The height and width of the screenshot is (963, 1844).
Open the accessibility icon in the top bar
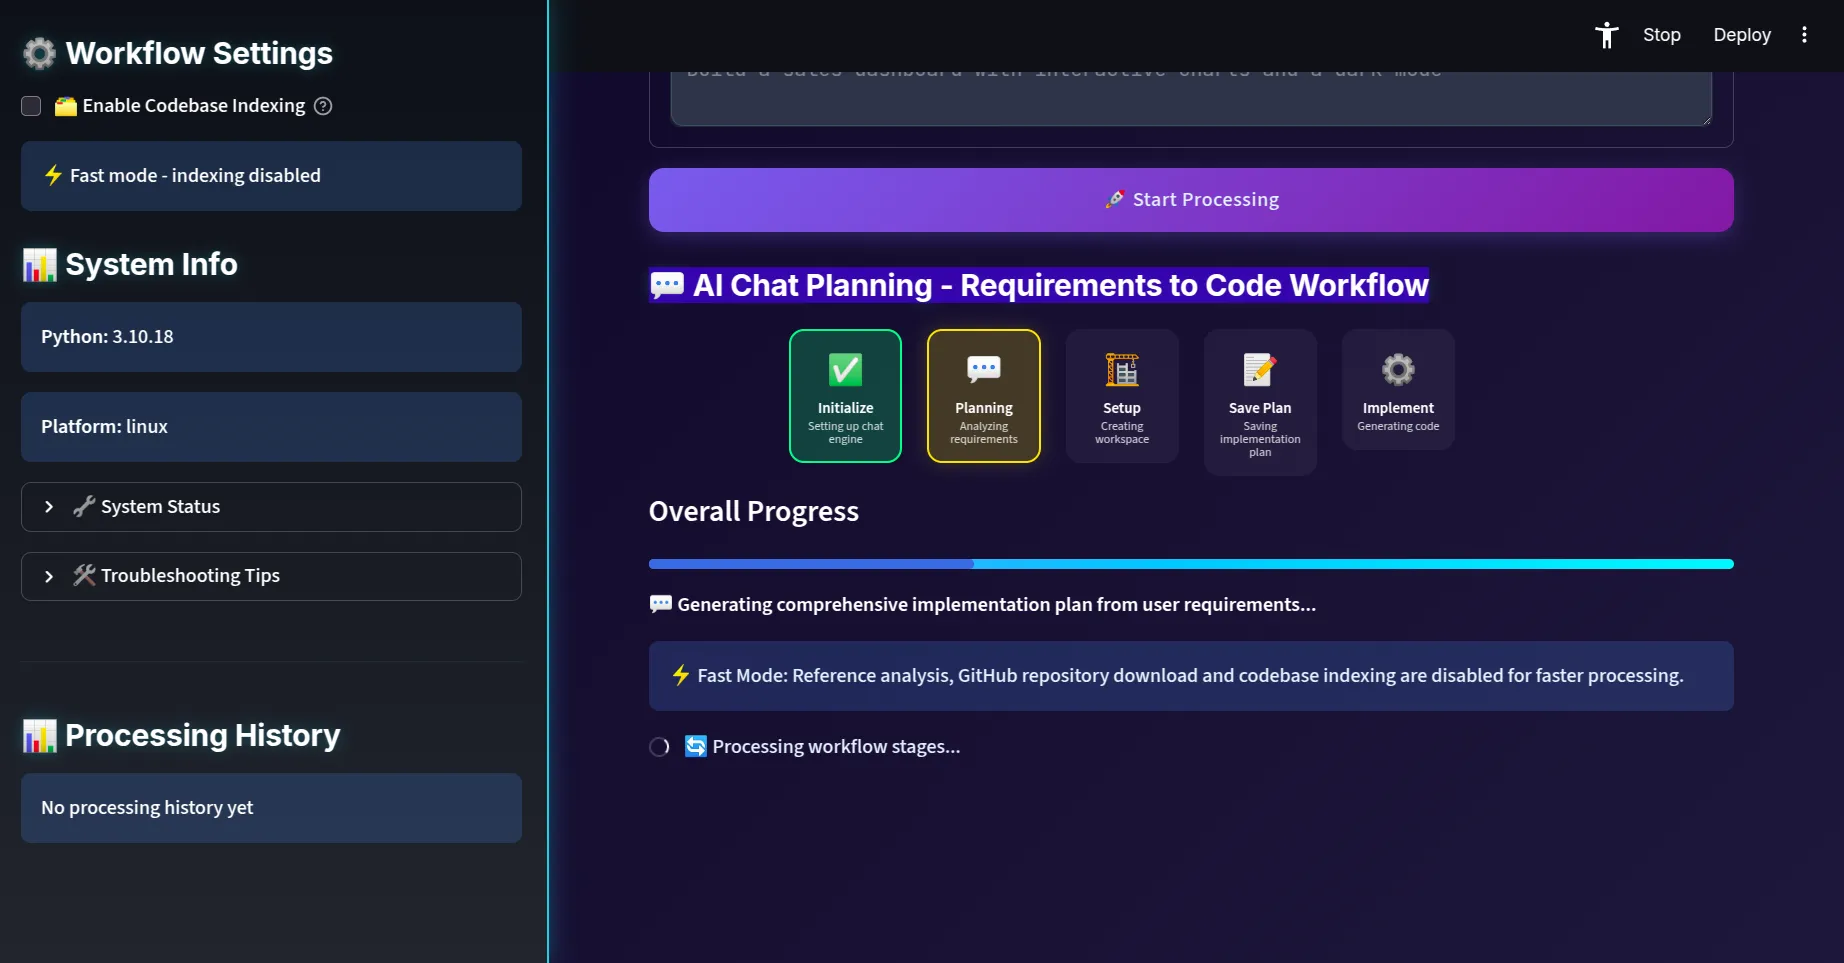[x=1606, y=34]
